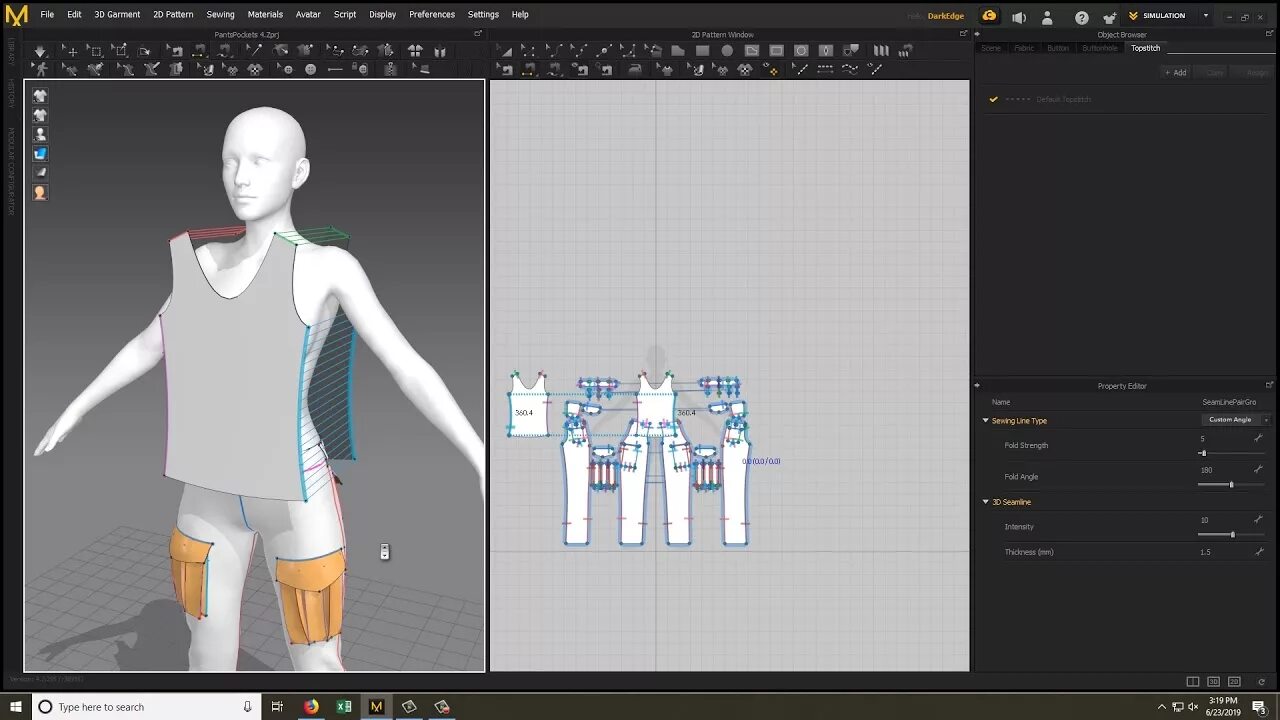
Task: Click the Assign topstitch button
Action: click(1252, 72)
